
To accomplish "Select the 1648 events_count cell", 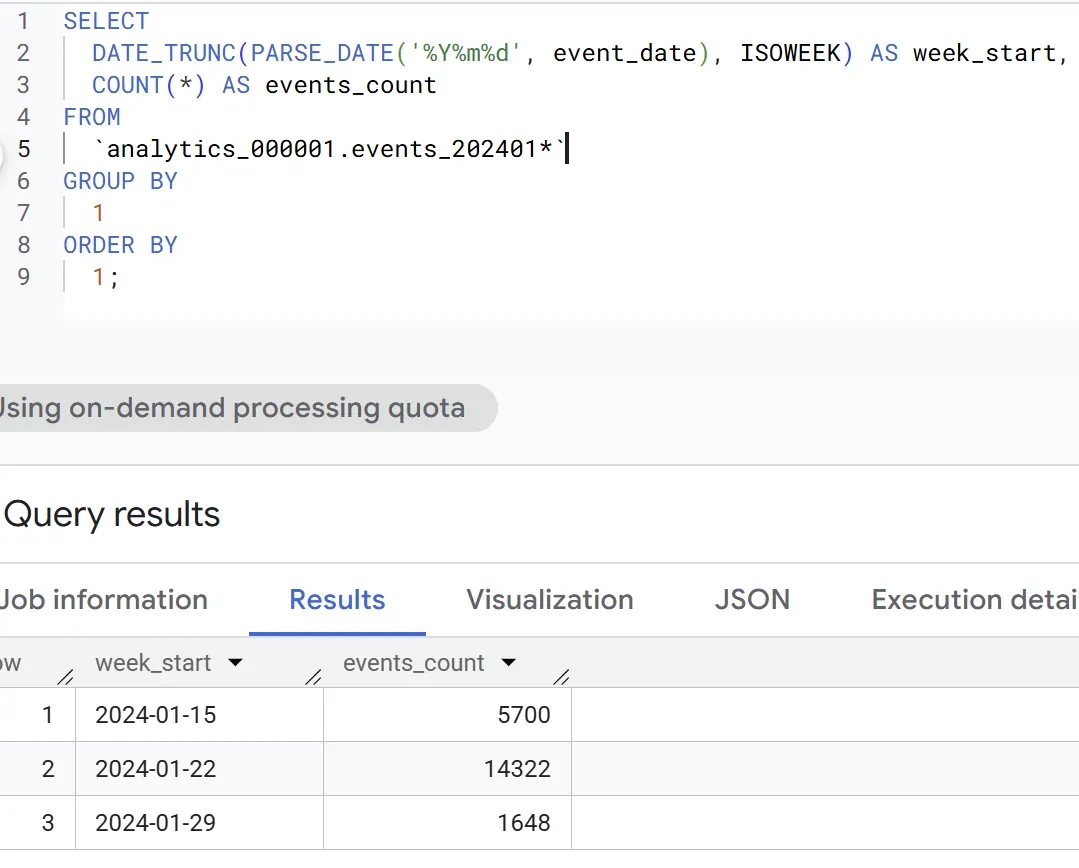I will point(447,823).
